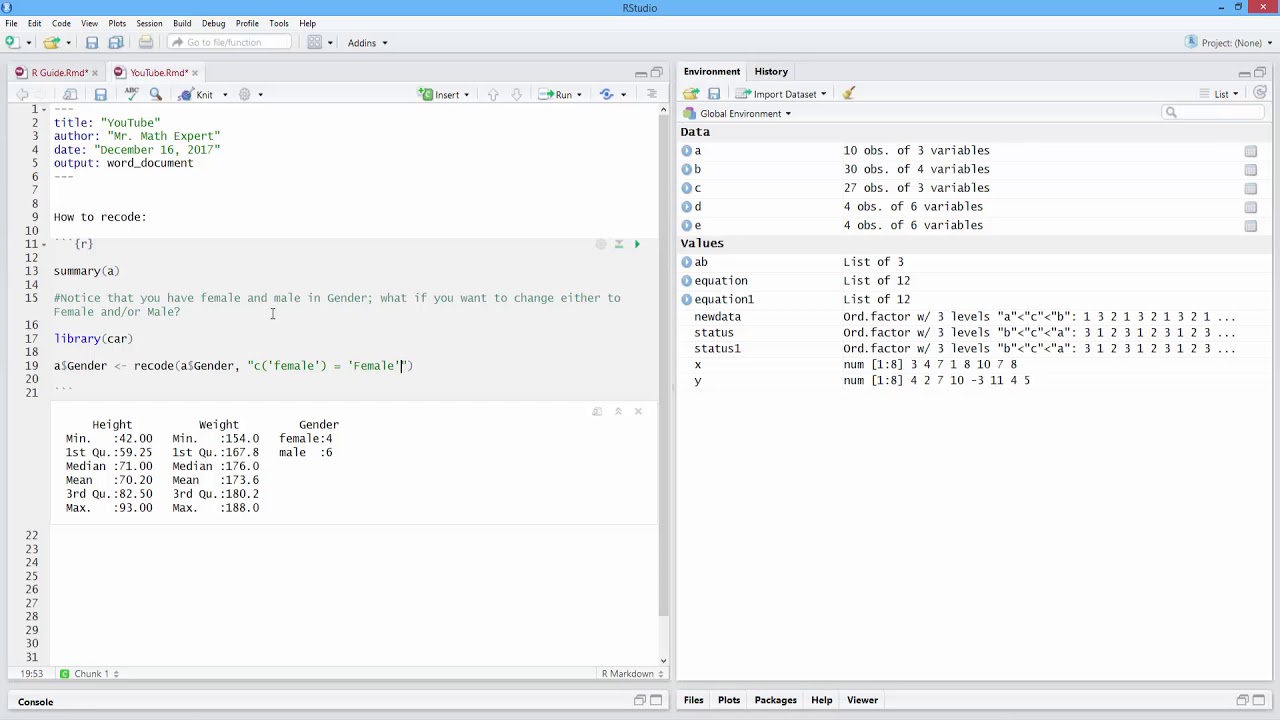Click the editor's Save document icon
The height and width of the screenshot is (720, 1280).
100,94
